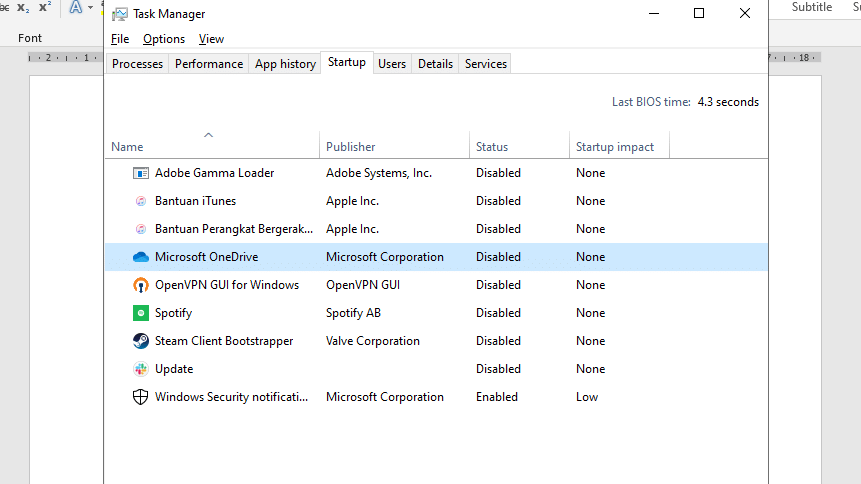Click the Update entry's colorful icon
The image size is (861, 484).
[141, 369]
